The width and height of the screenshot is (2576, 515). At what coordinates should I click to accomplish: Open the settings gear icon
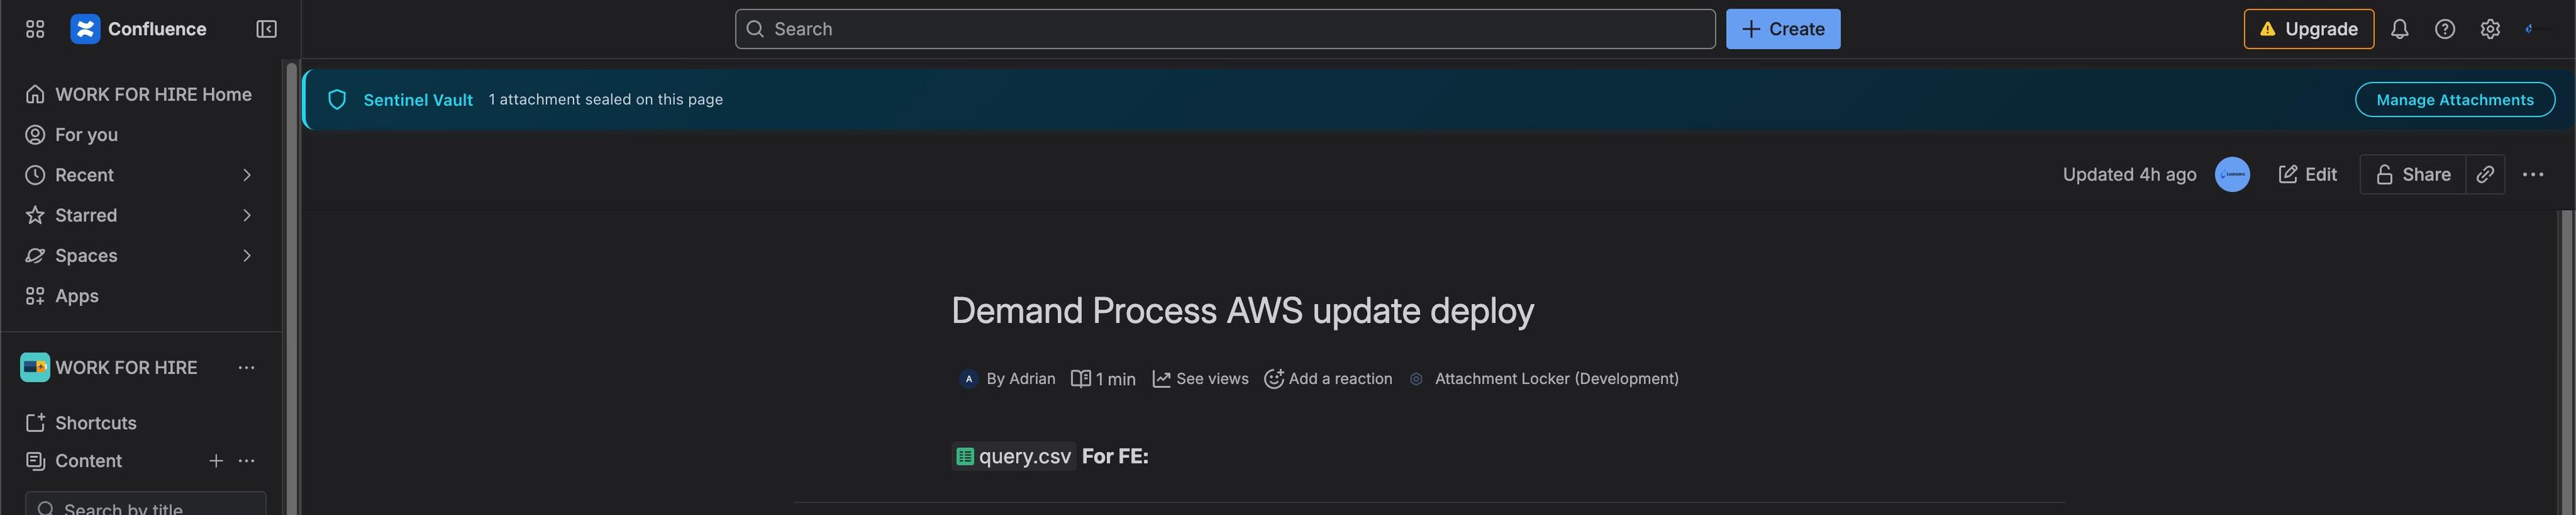(x=2490, y=29)
